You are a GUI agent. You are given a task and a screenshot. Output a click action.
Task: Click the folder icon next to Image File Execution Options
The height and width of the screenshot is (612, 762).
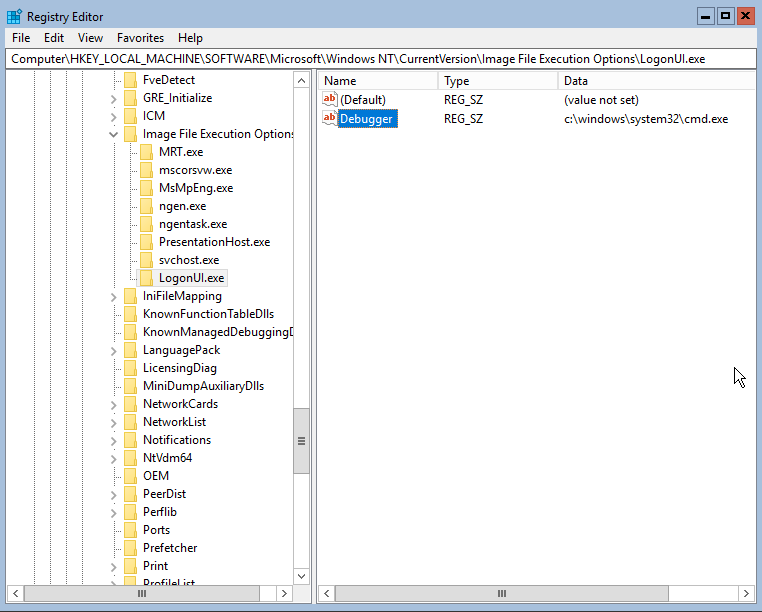click(x=130, y=134)
